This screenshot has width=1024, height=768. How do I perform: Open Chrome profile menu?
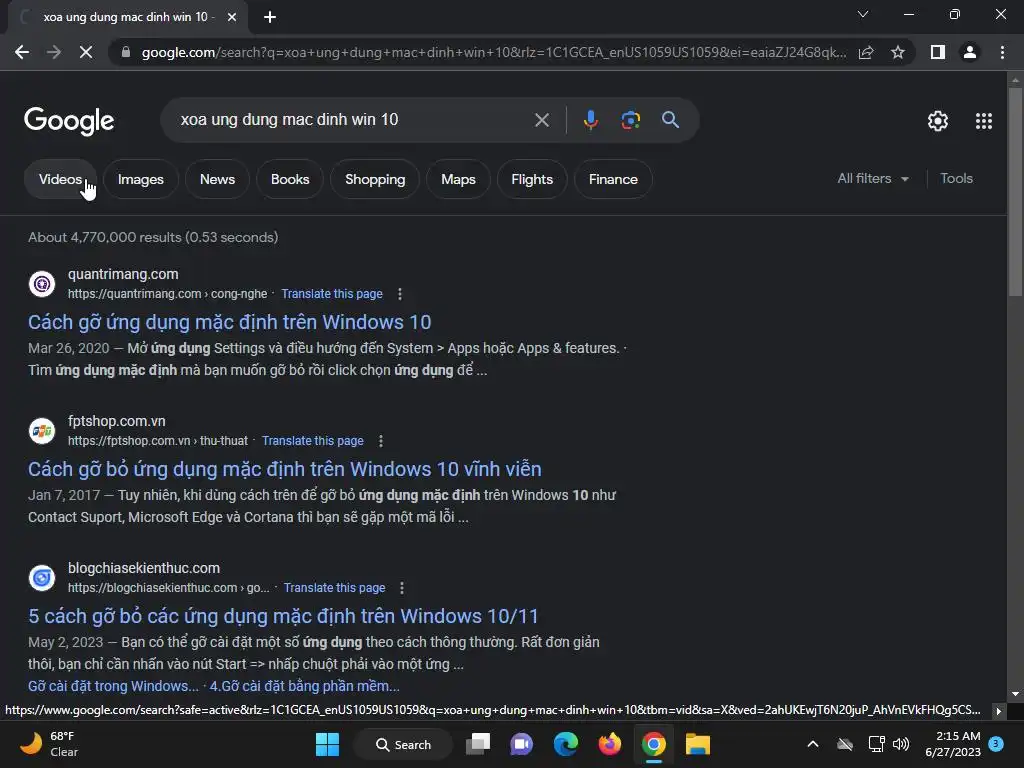970,52
